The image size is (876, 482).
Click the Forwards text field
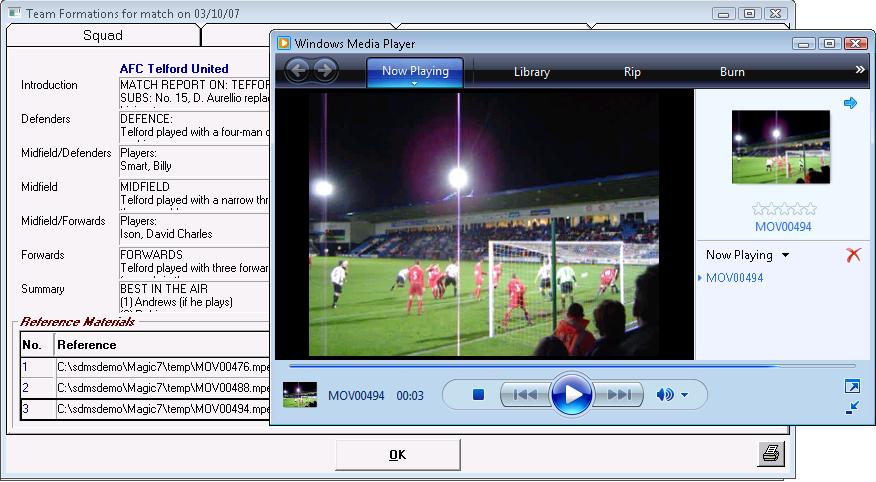pyautogui.click(x=194, y=261)
